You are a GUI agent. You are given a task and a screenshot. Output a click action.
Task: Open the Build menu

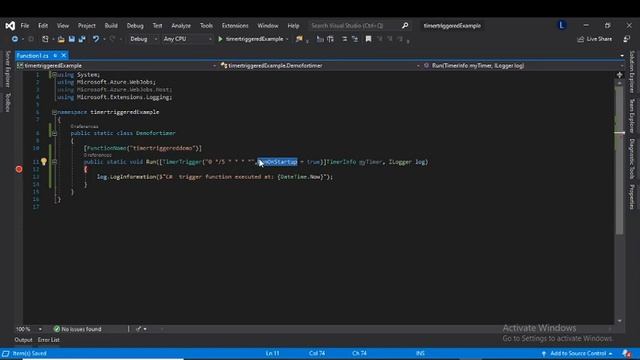point(111,26)
